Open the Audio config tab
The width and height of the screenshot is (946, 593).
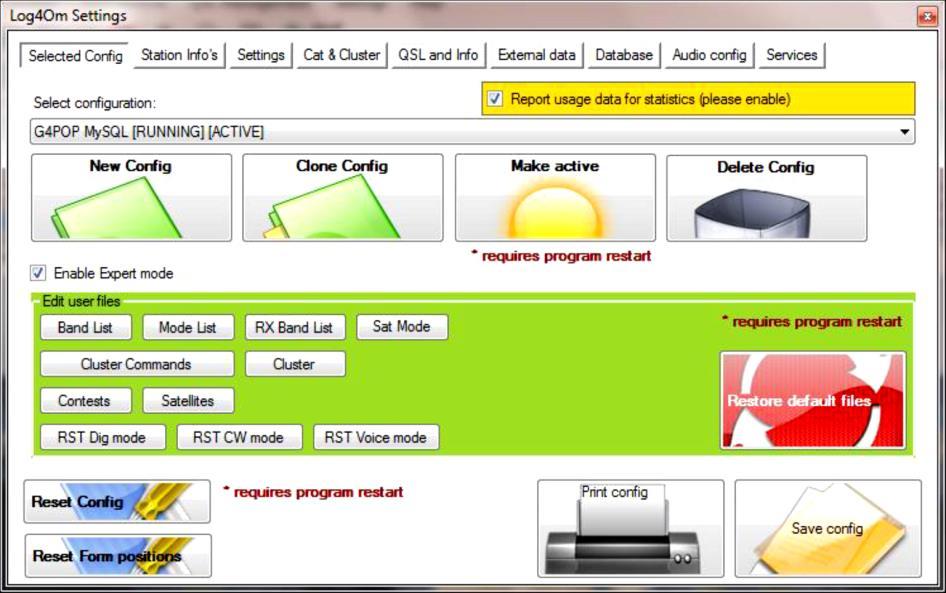tap(710, 55)
